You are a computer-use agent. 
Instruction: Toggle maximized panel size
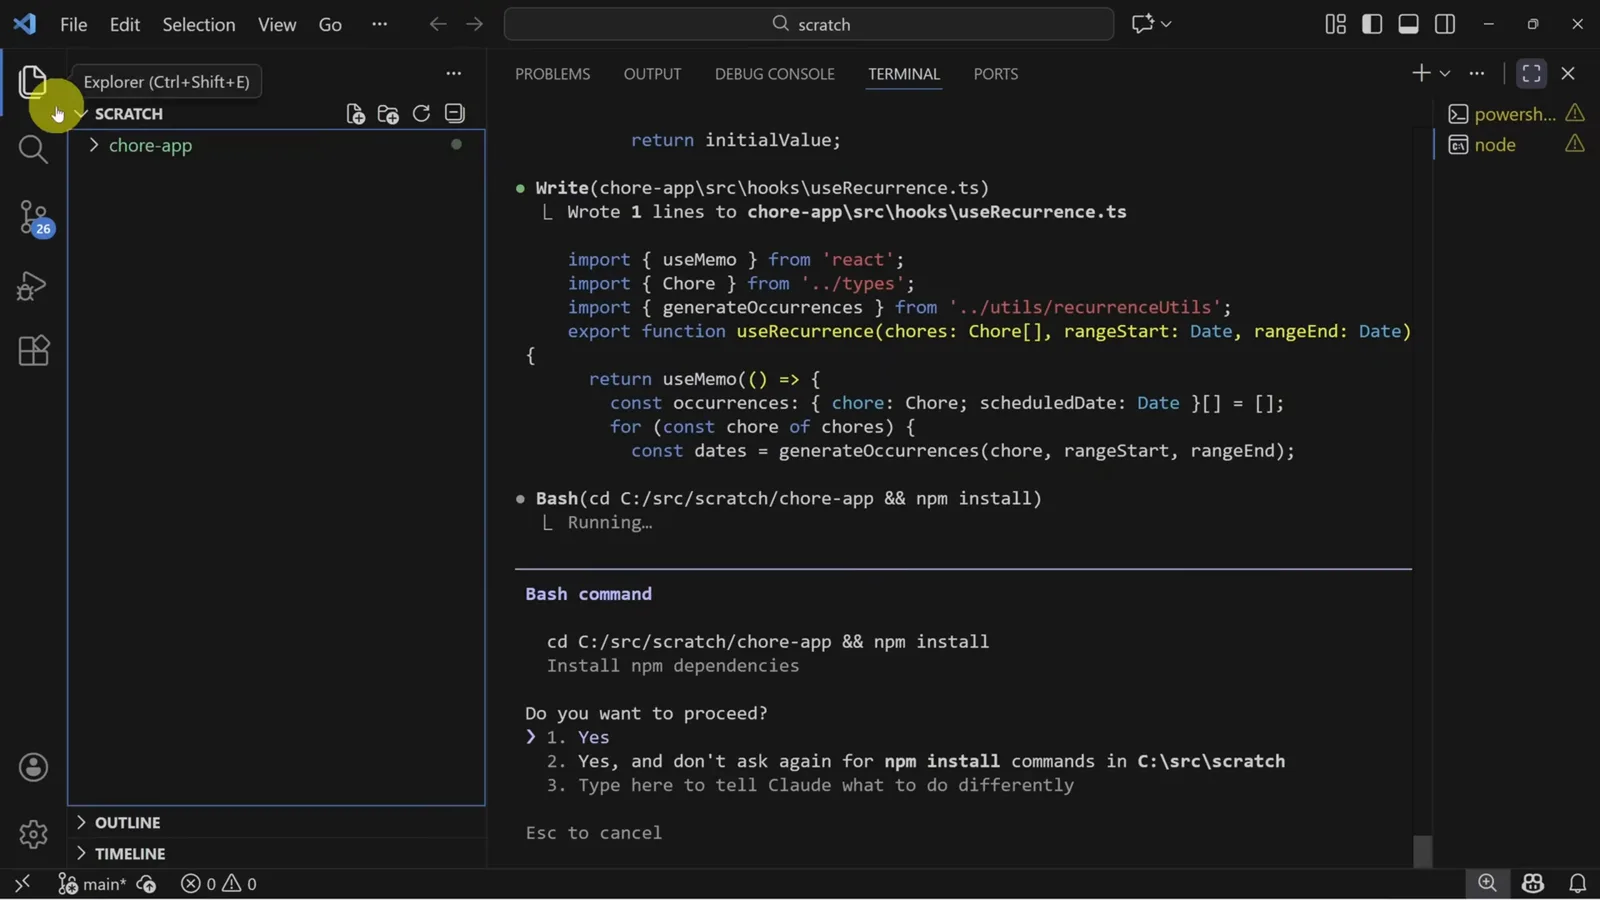(x=1531, y=73)
